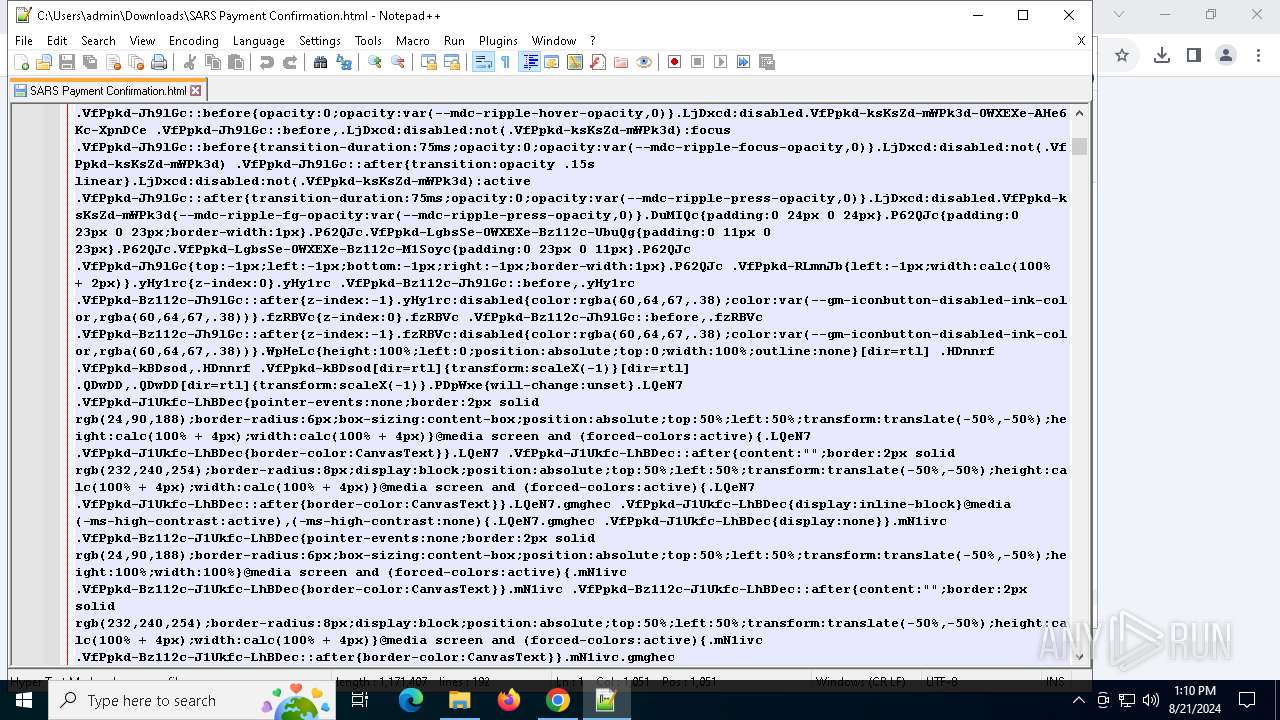Zoom in with the magnifier plus icon
The height and width of the screenshot is (720, 1280).
click(375, 62)
